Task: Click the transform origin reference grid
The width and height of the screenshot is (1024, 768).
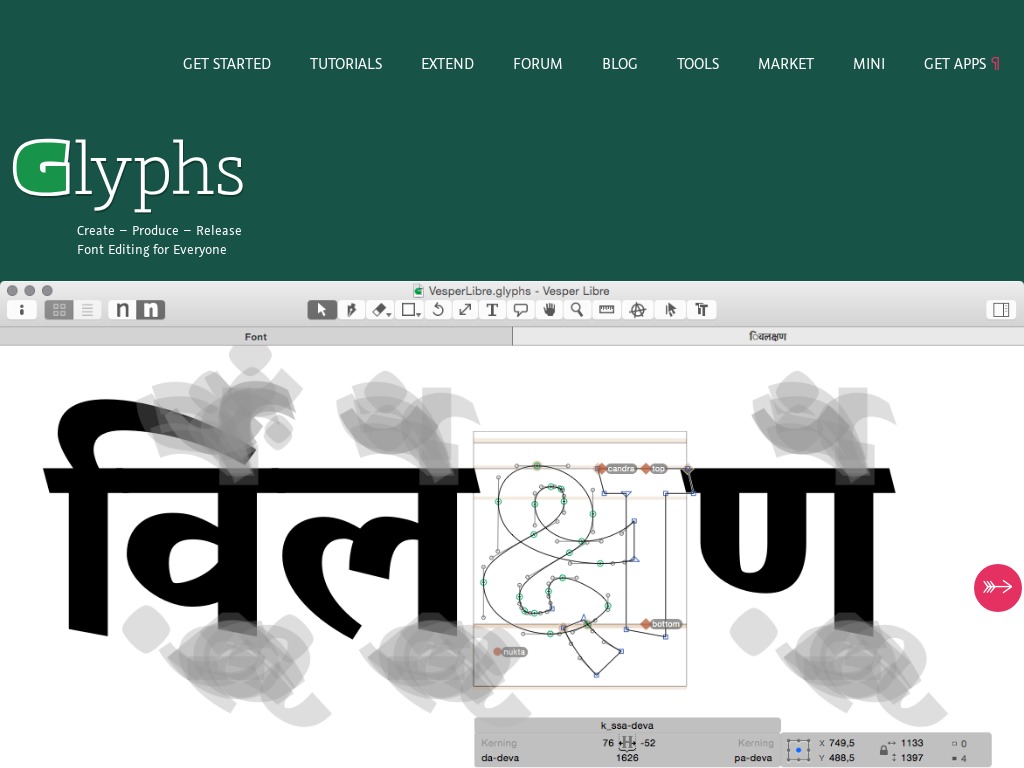Action: 798,750
